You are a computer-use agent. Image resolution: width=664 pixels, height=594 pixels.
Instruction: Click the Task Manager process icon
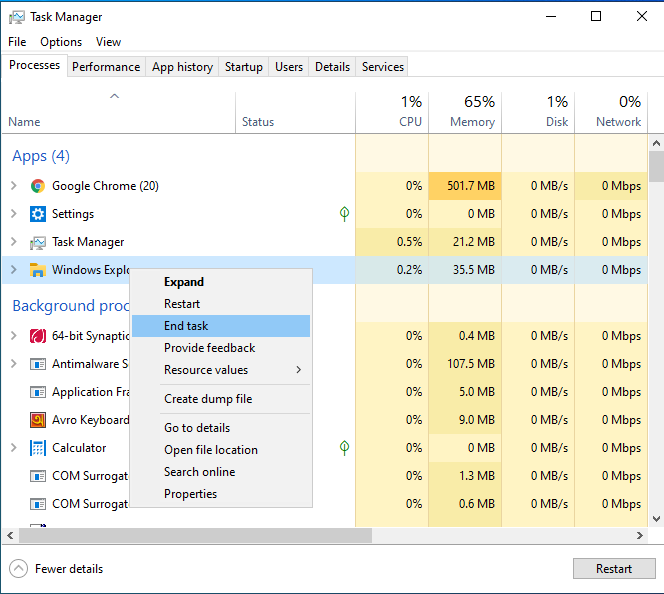coord(38,242)
